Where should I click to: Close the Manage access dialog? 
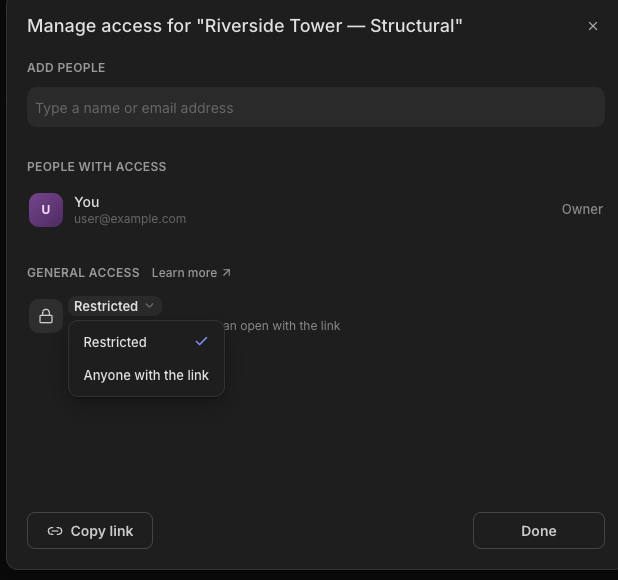click(x=593, y=26)
